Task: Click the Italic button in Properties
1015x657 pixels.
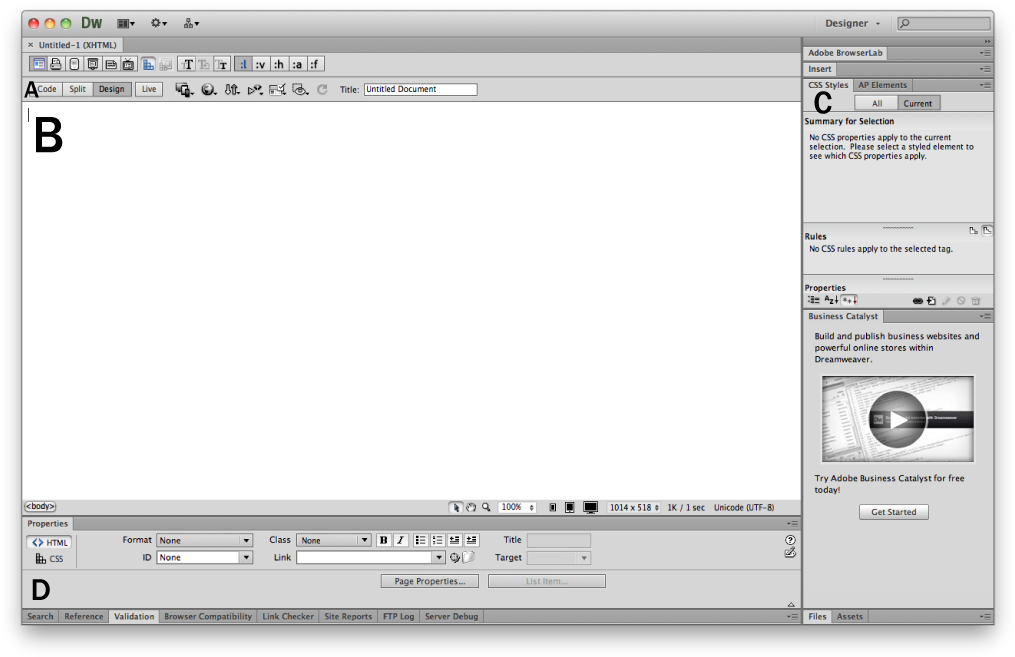Action: (x=401, y=540)
